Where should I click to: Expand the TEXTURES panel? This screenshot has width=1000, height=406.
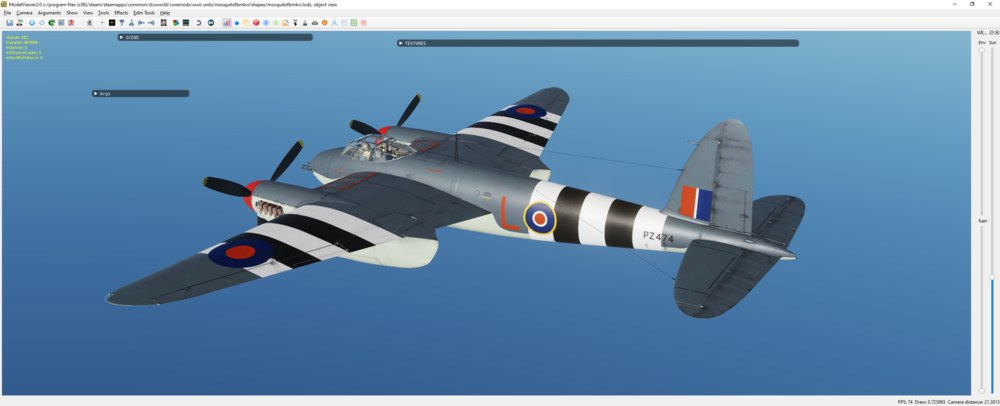[598, 43]
